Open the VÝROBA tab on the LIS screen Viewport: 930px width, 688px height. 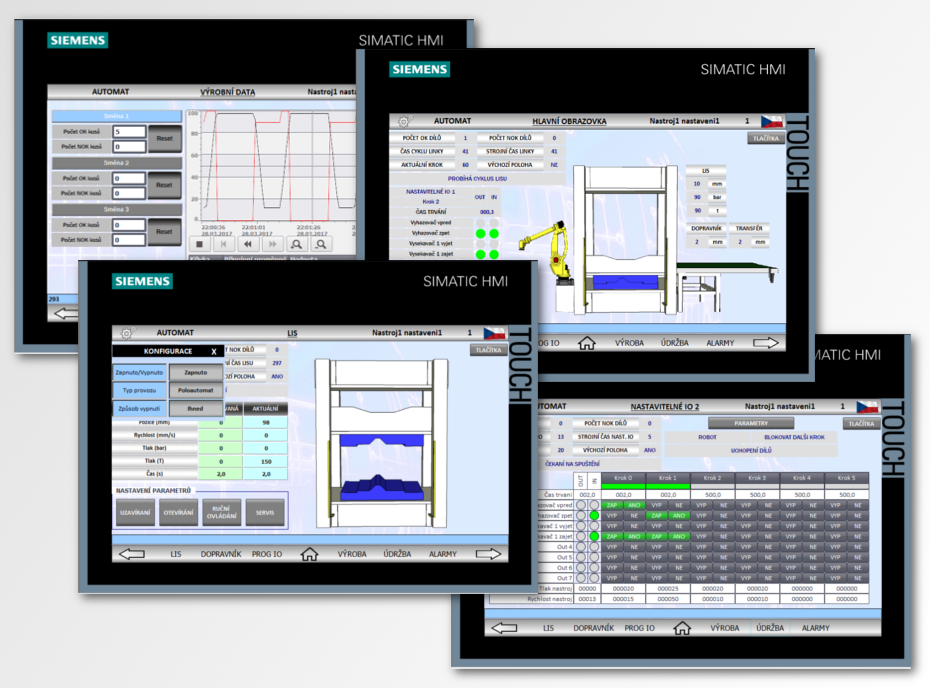[x=351, y=554]
